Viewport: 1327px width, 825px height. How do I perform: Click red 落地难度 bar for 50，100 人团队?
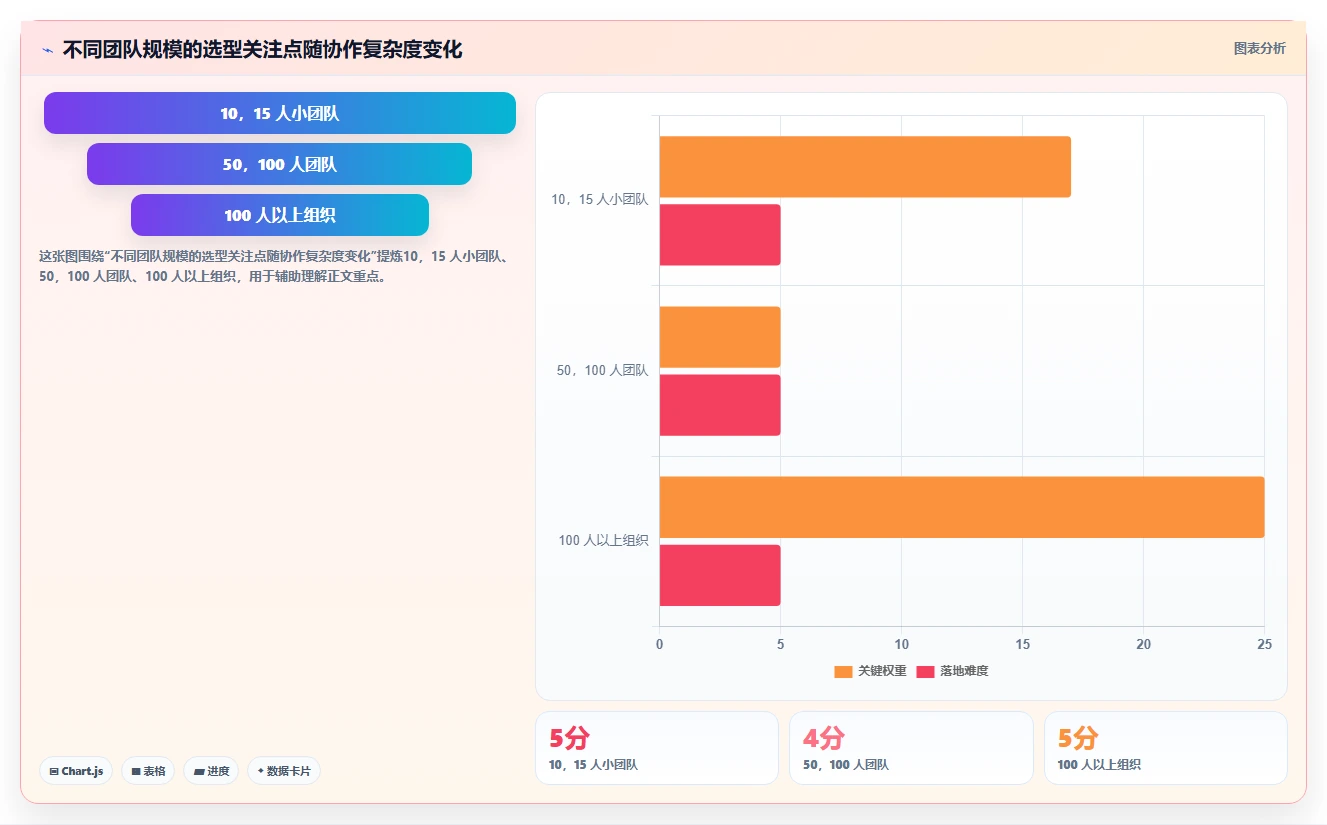click(720, 405)
